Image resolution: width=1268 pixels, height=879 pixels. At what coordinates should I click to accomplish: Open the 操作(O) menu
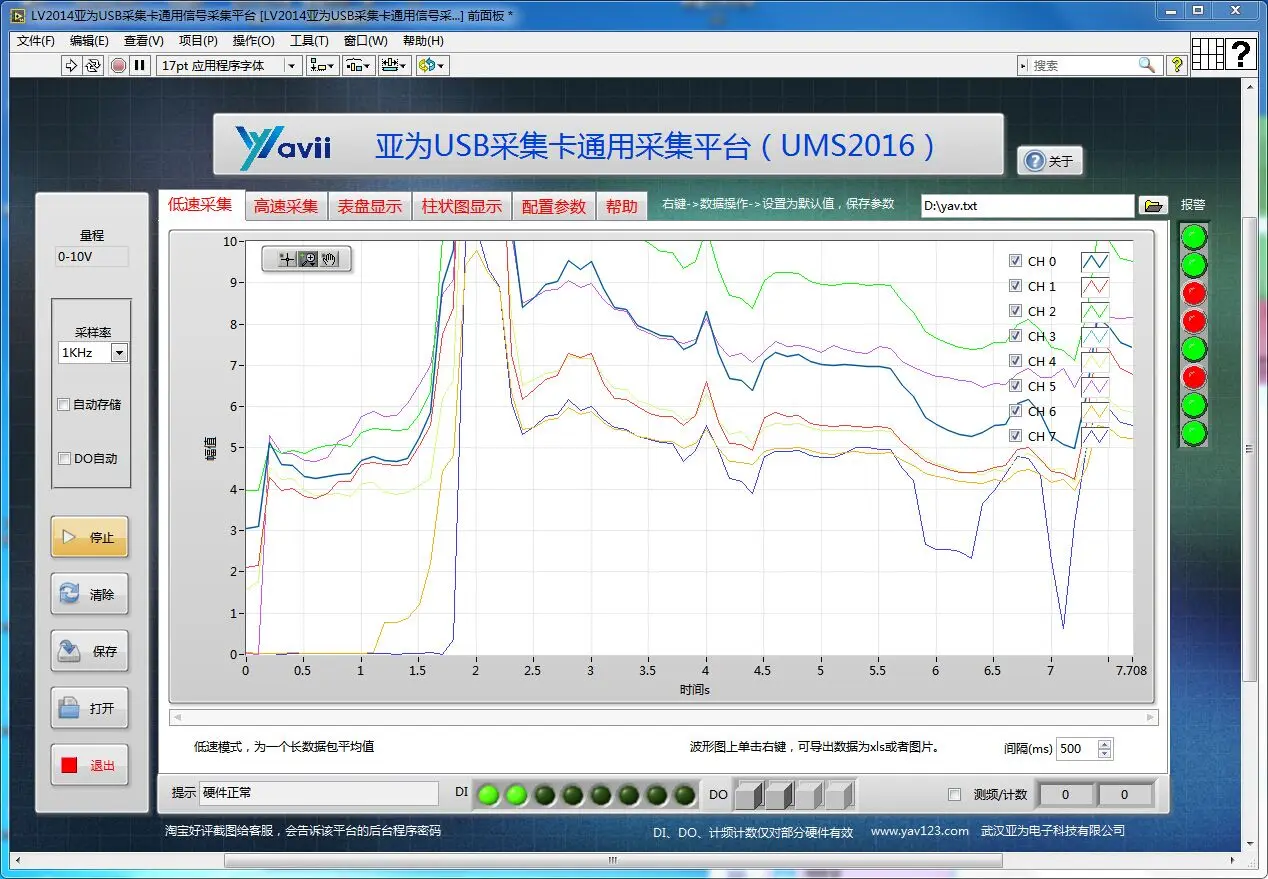coord(253,41)
